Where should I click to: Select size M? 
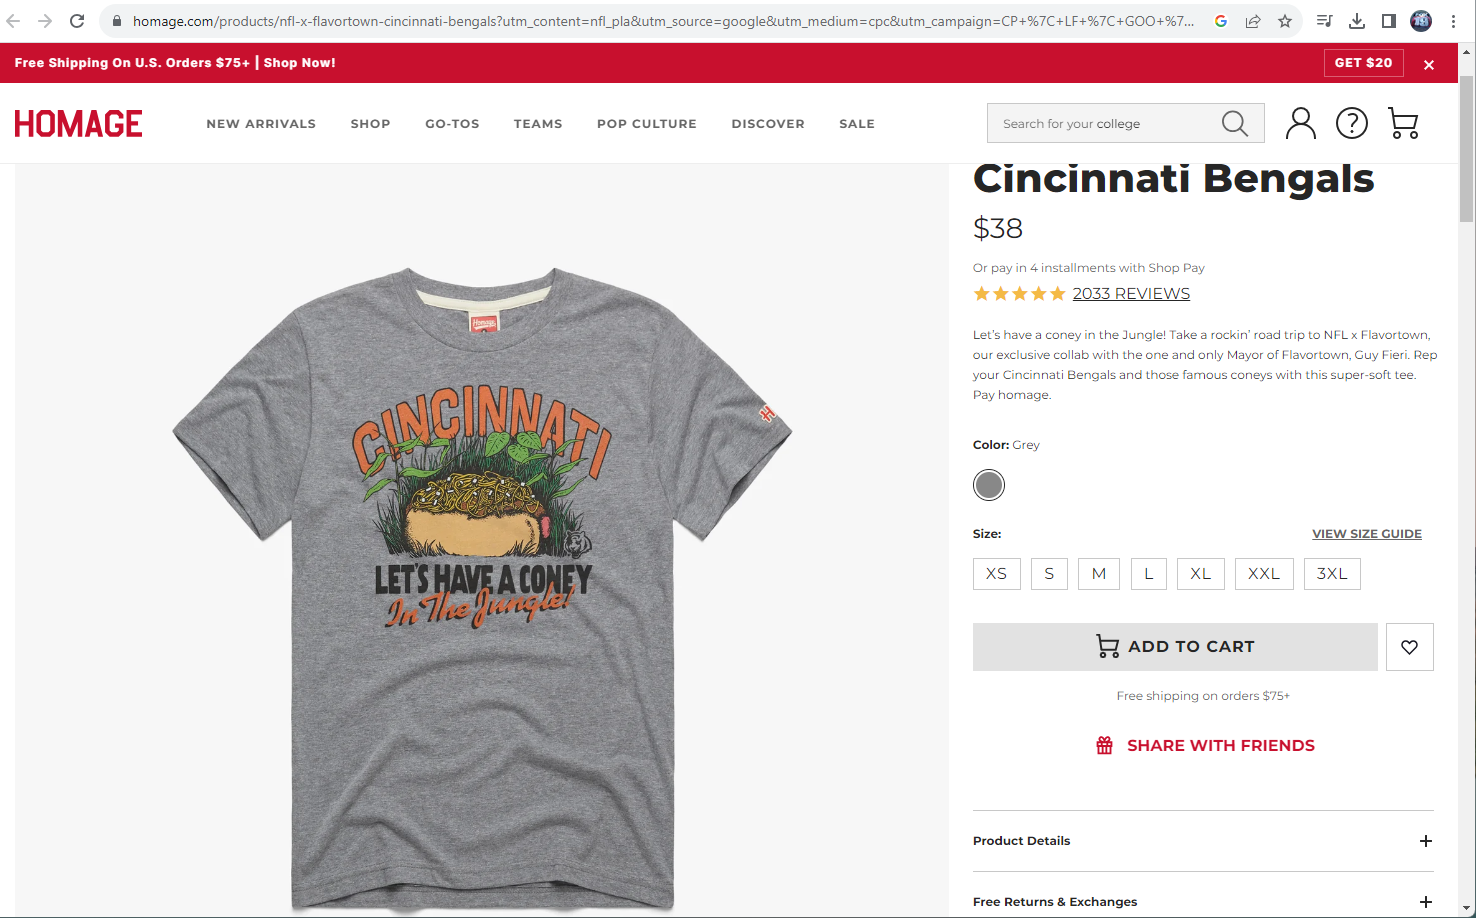(x=1099, y=574)
